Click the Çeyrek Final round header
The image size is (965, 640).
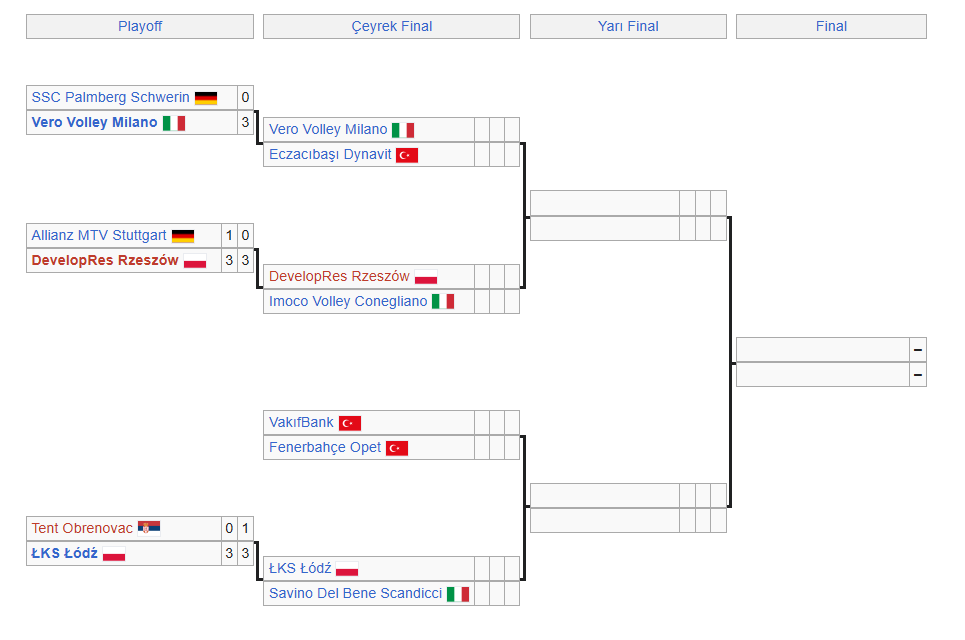coord(391,26)
